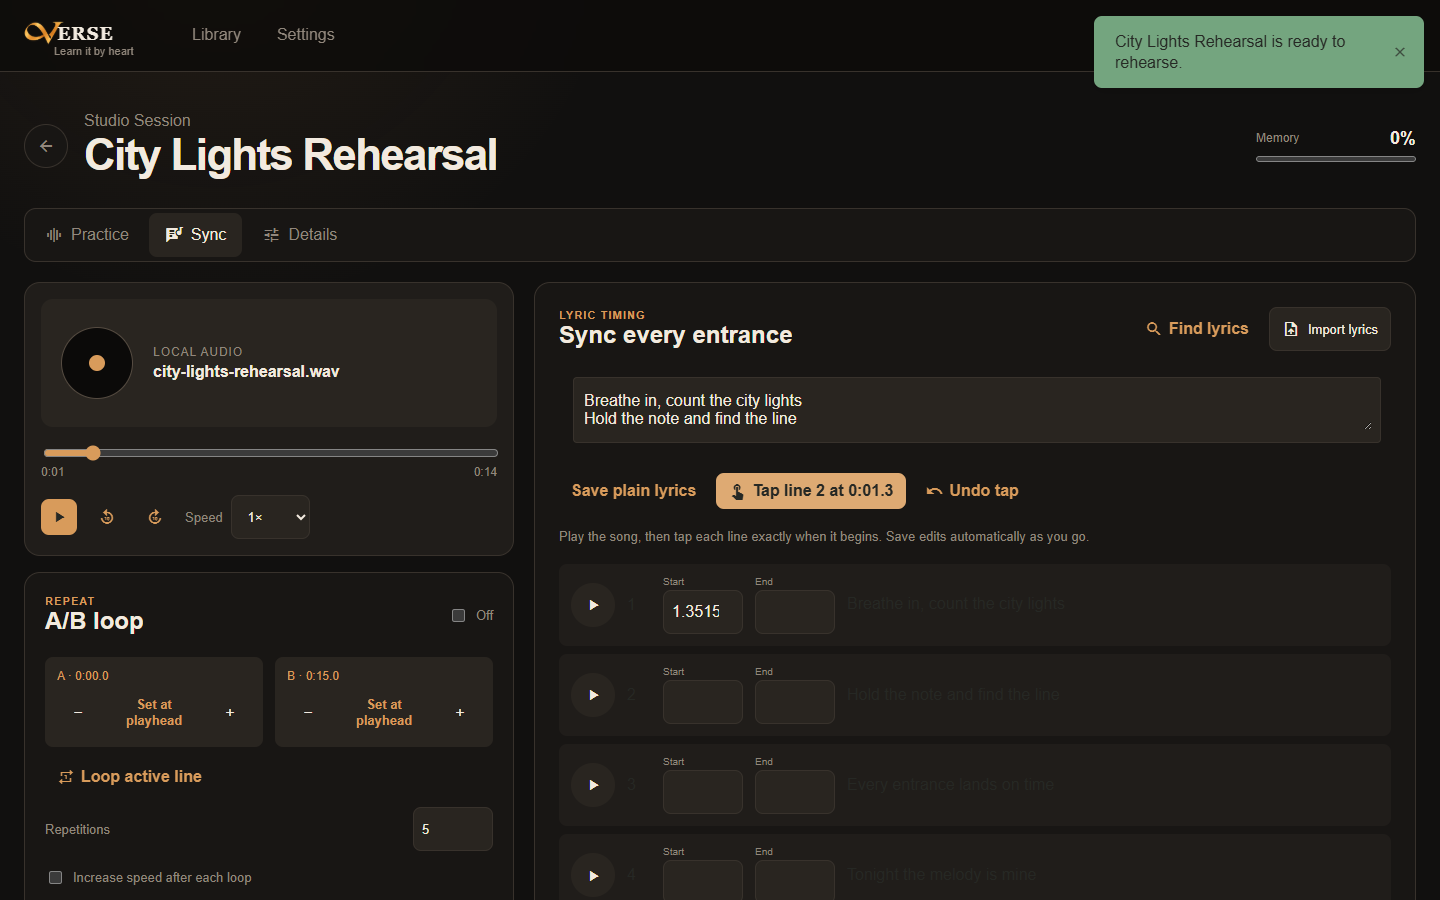Play the city-lights-rehearsal audio

pos(59,517)
